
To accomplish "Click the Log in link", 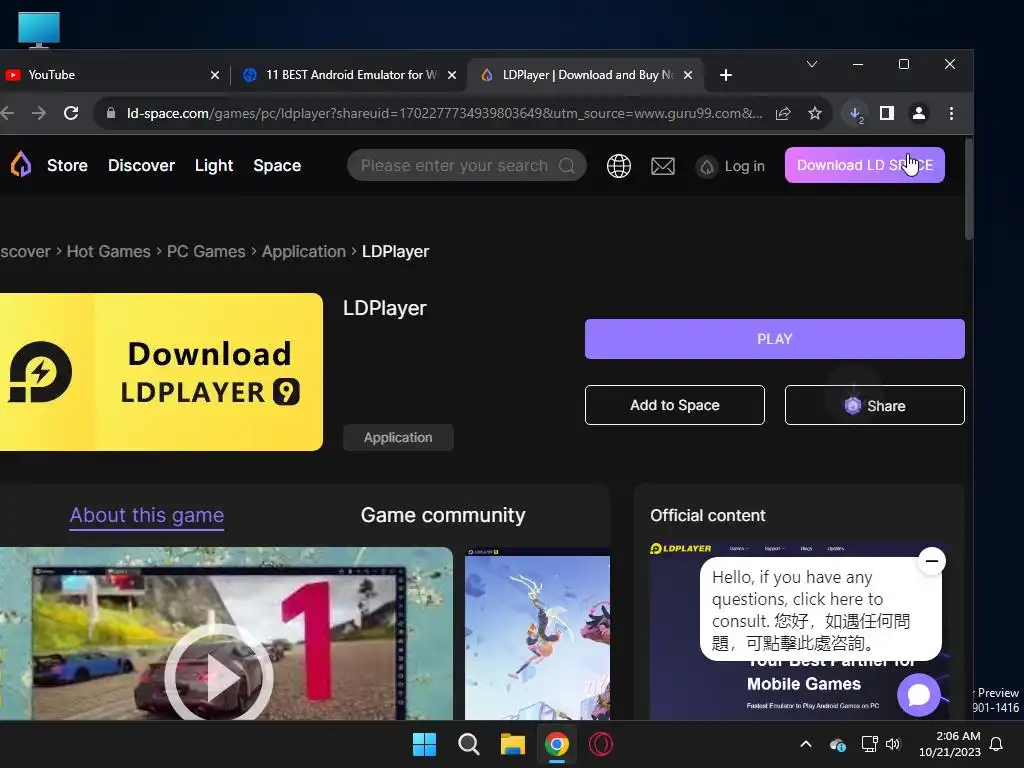I will [744, 167].
